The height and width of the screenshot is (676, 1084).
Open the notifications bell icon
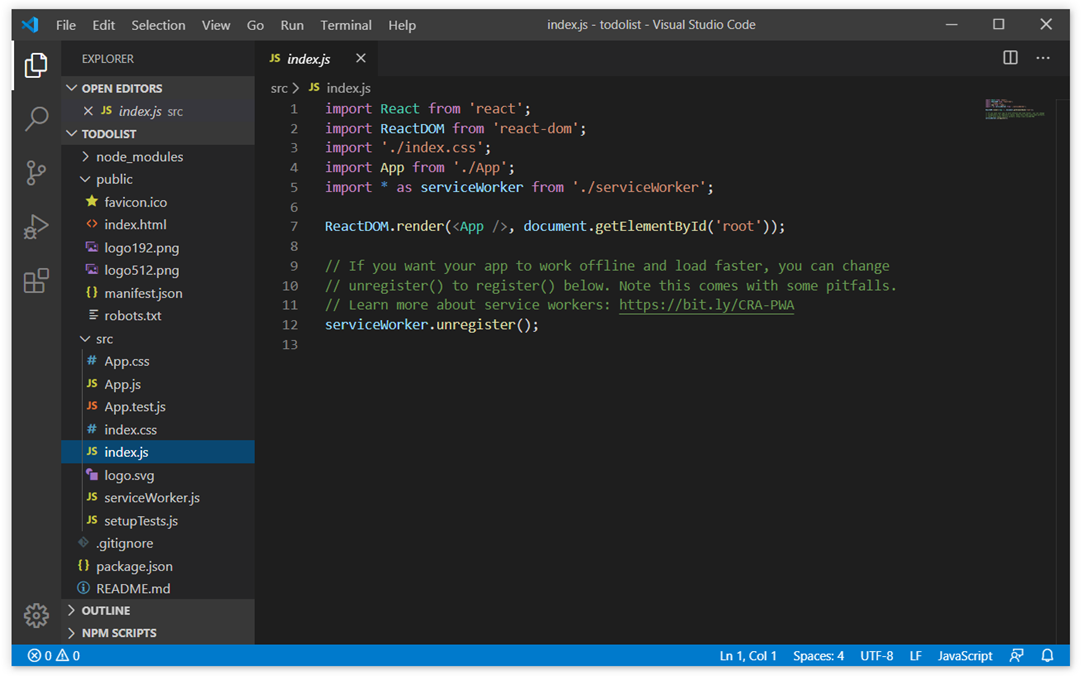1047,655
